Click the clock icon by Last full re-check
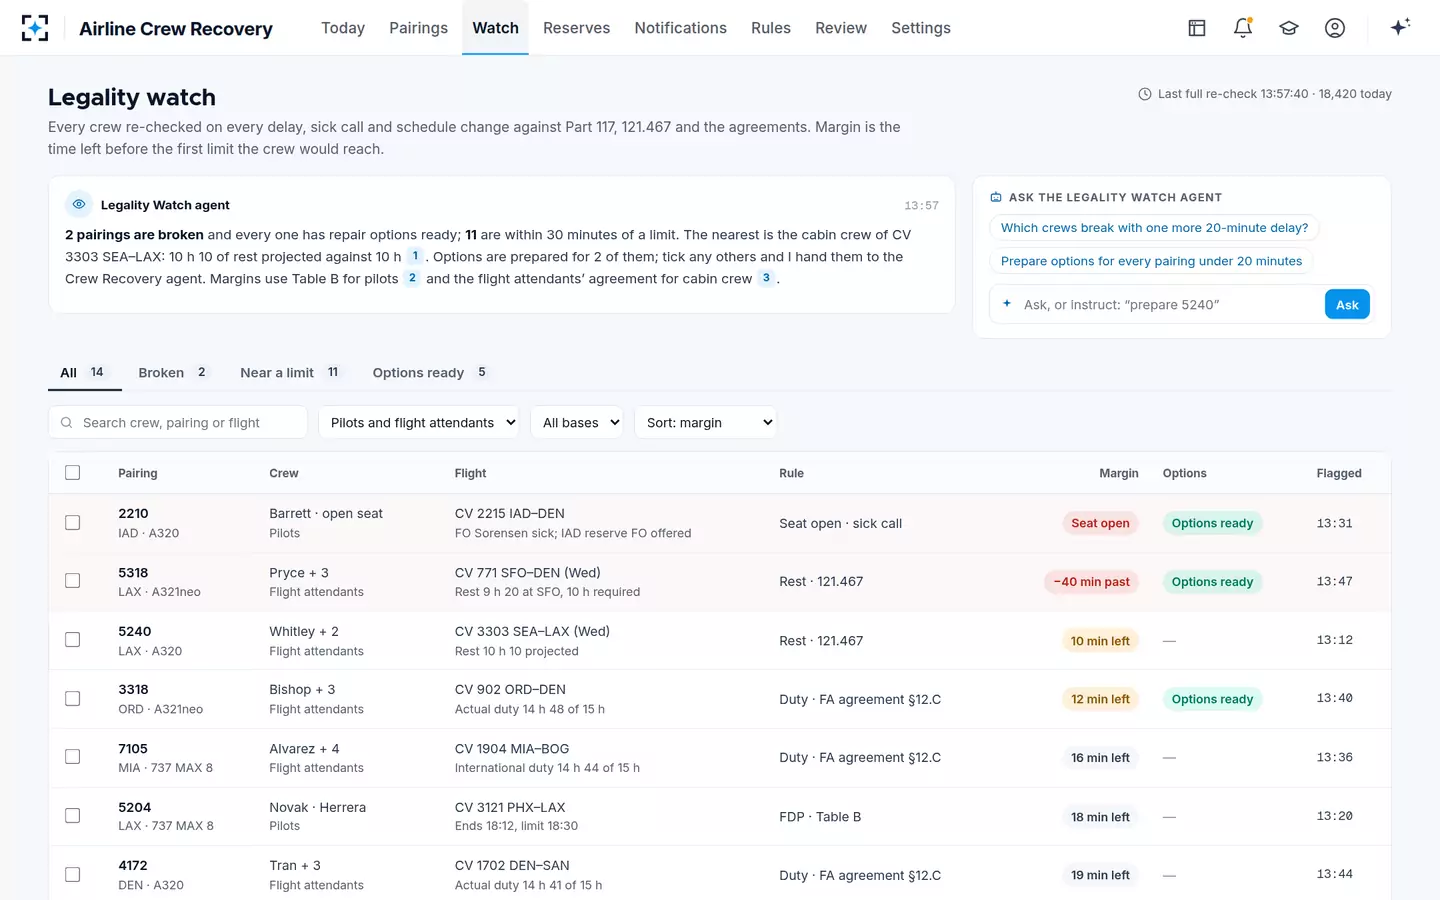The width and height of the screenshot is (1440, 900). pos(1145,94)
